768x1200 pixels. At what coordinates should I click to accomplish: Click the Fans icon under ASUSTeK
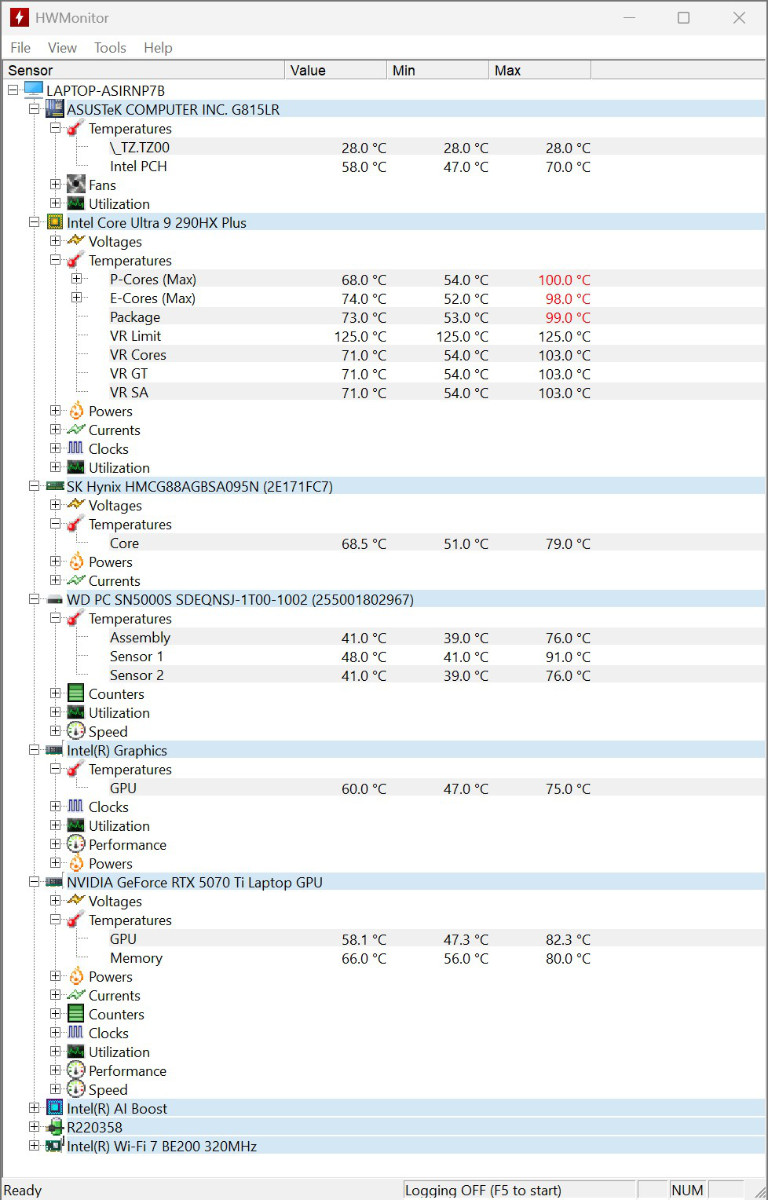pos(76,184)
